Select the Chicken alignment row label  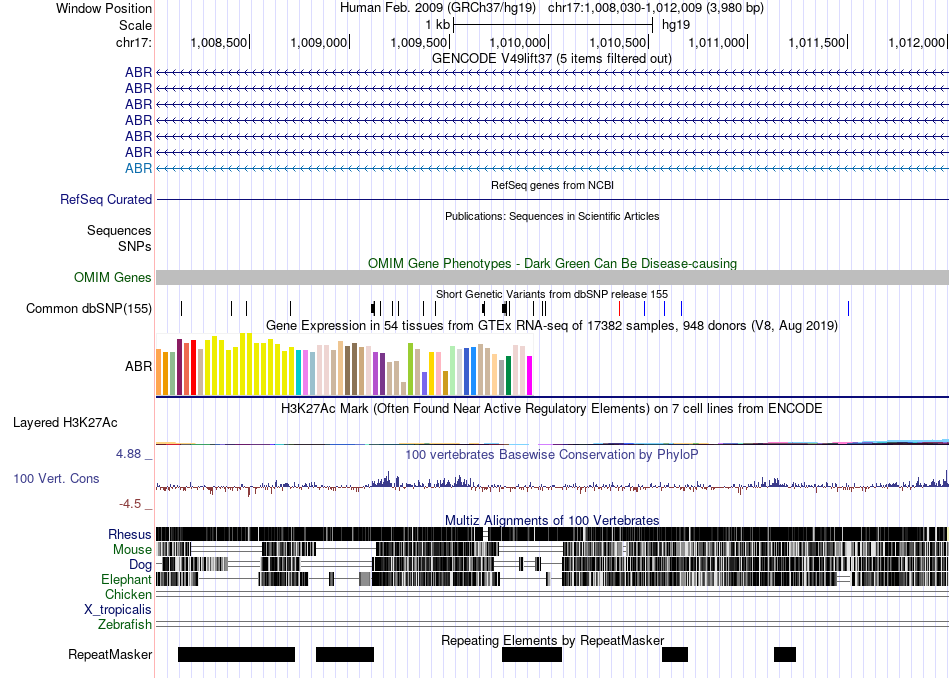[128, 594]
